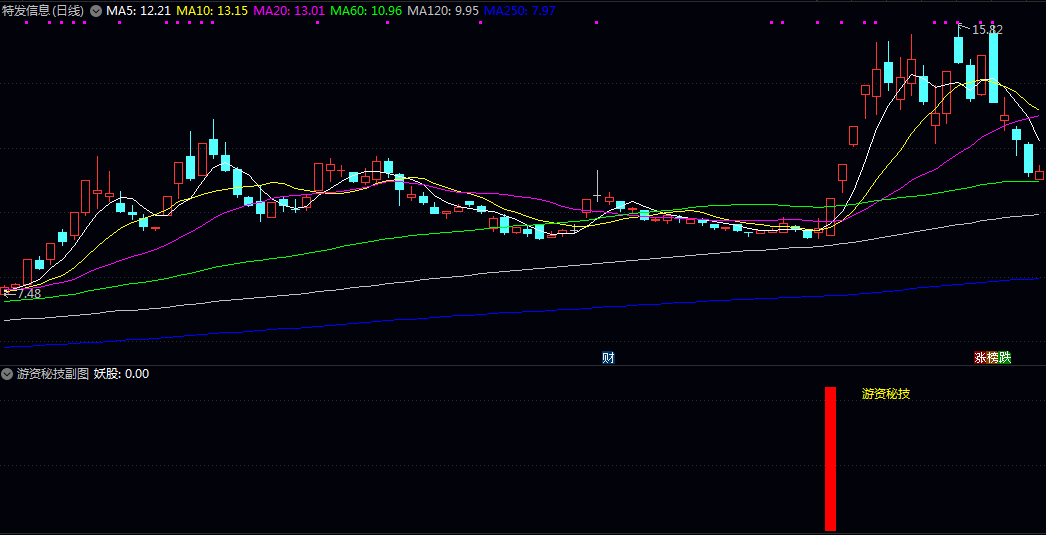Screen dimensions: 1046x535
Task: Select the blue MA250 indicator label
Action: click(x=520, y=10)
